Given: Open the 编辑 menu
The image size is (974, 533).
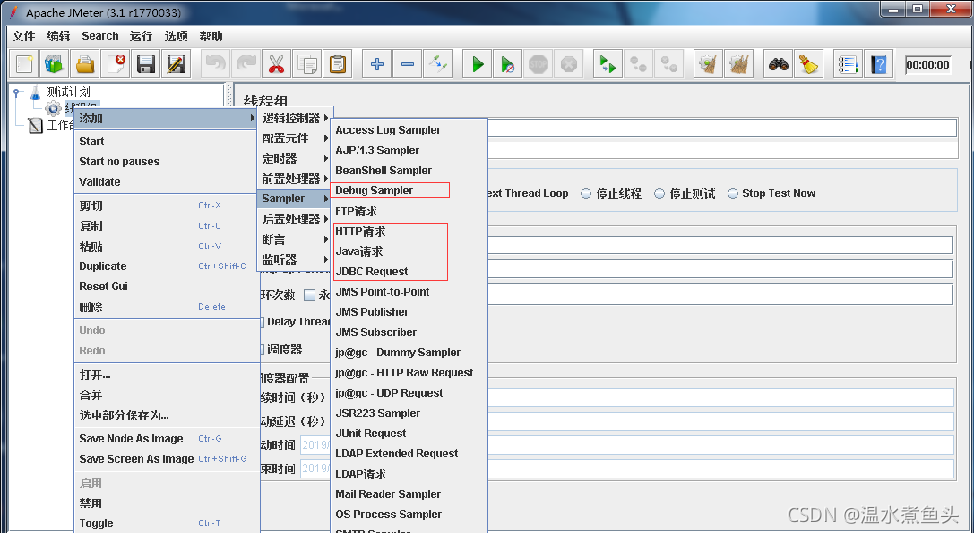Looking at the screenshot, I should 58,36.
